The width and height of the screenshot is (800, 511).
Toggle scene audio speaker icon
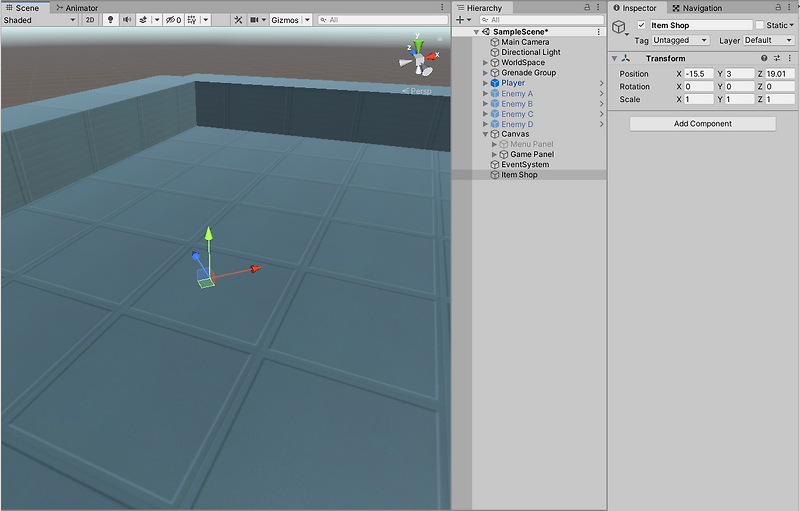coord(127,20)
